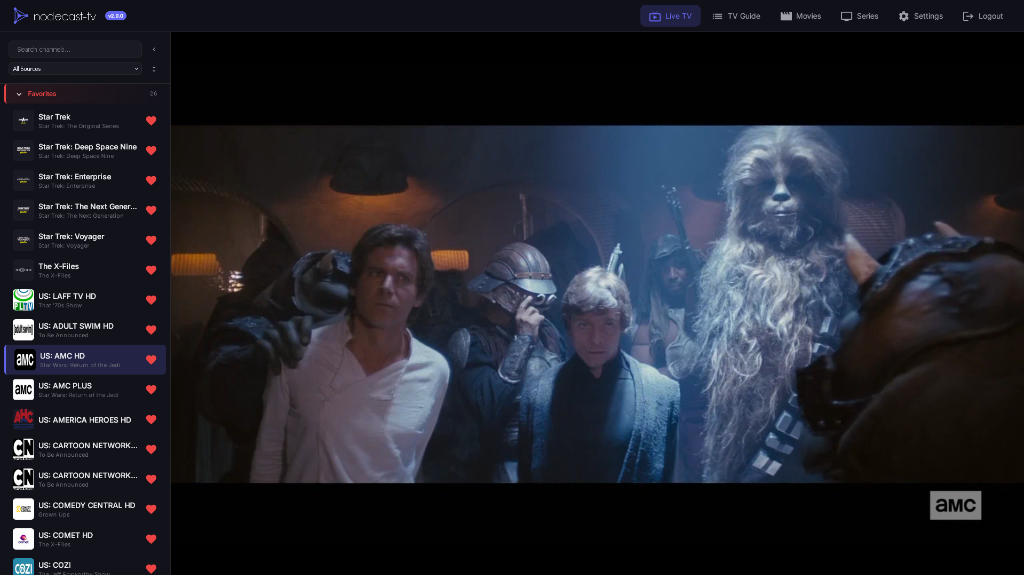Select the Comedy Central HD logo
1024x575 pixels.
point(24,509)
